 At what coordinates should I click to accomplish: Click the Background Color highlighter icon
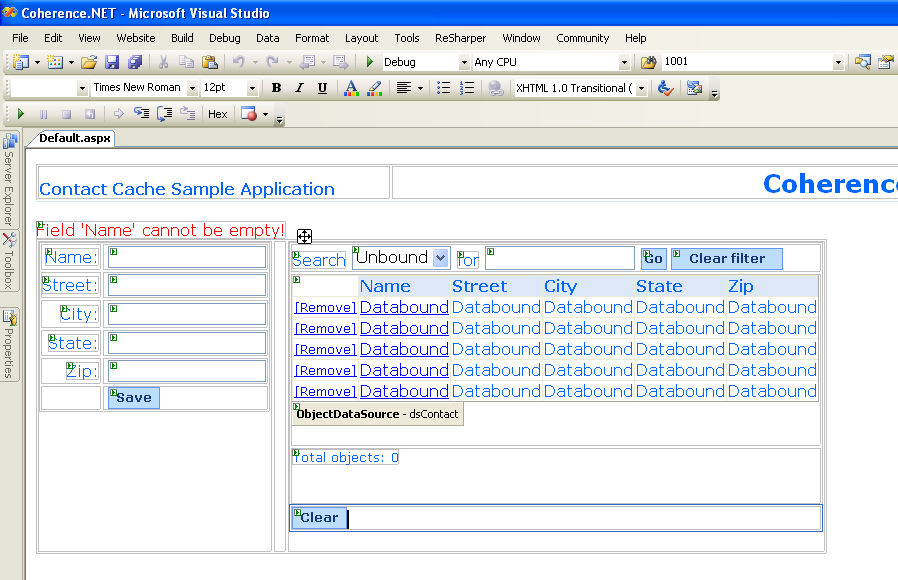(x=375, y=88)
